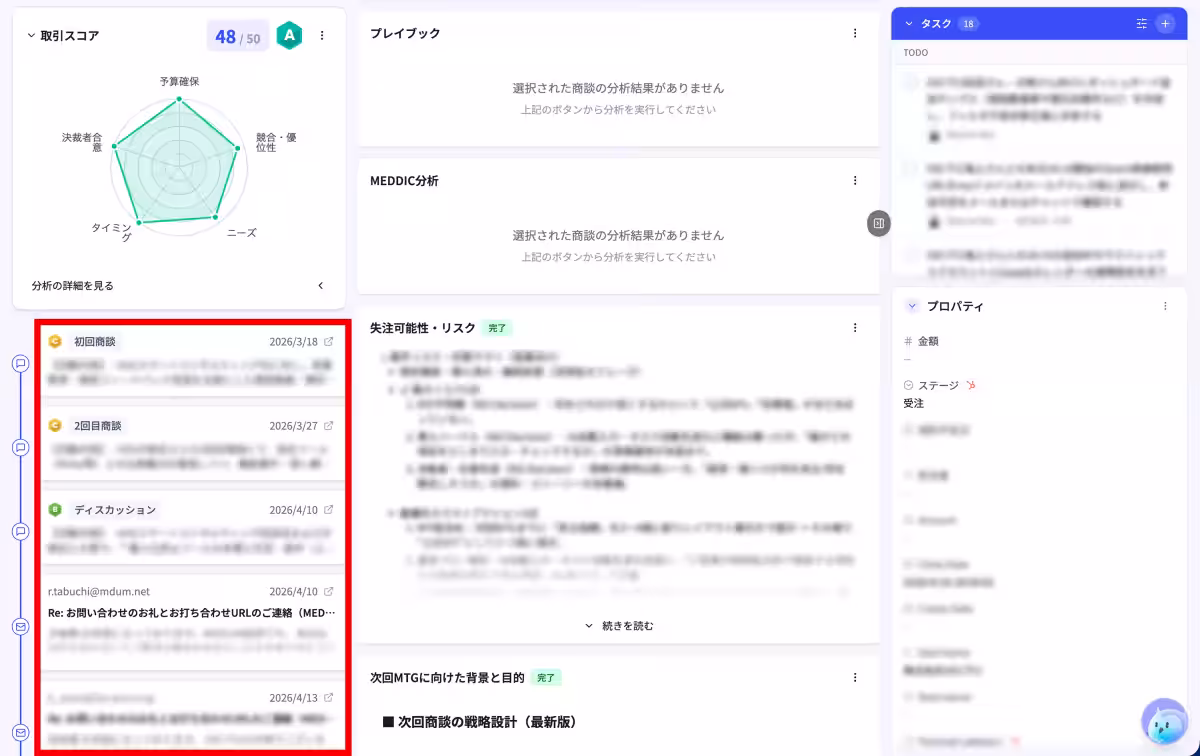Viewport: 1200px width, 756px height.
Task: Select timeline chat marker beside 2回目商談
Action: point(20,447)
